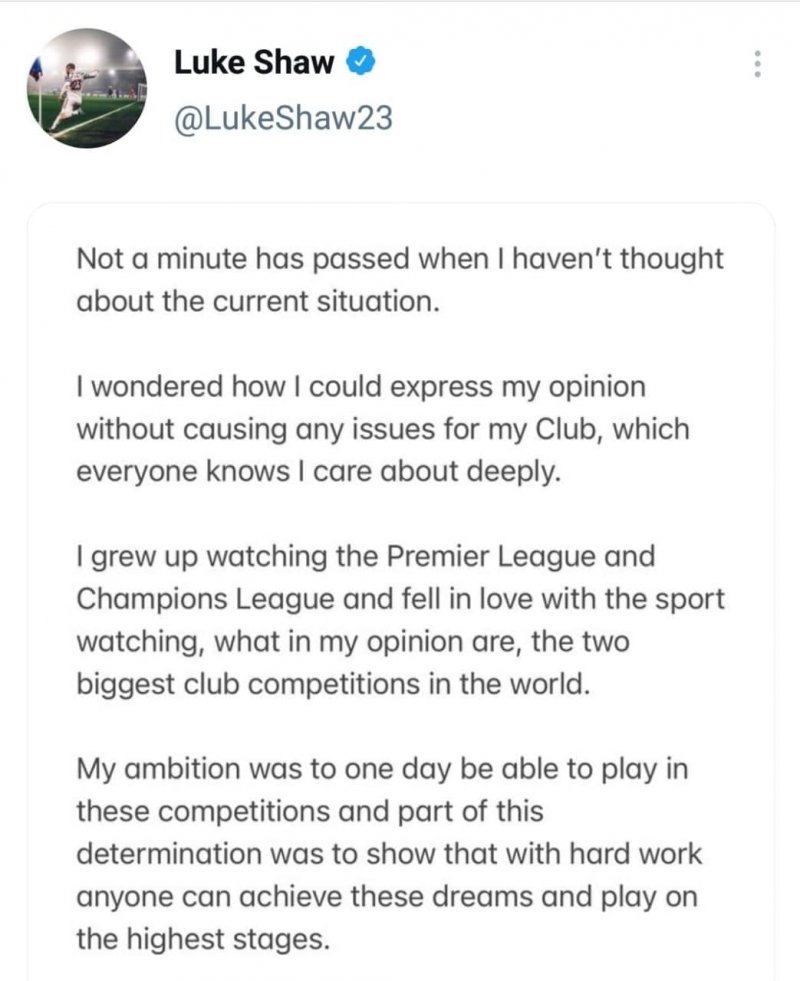Click the line starting "Champions League and fell"

pos(400,599)
